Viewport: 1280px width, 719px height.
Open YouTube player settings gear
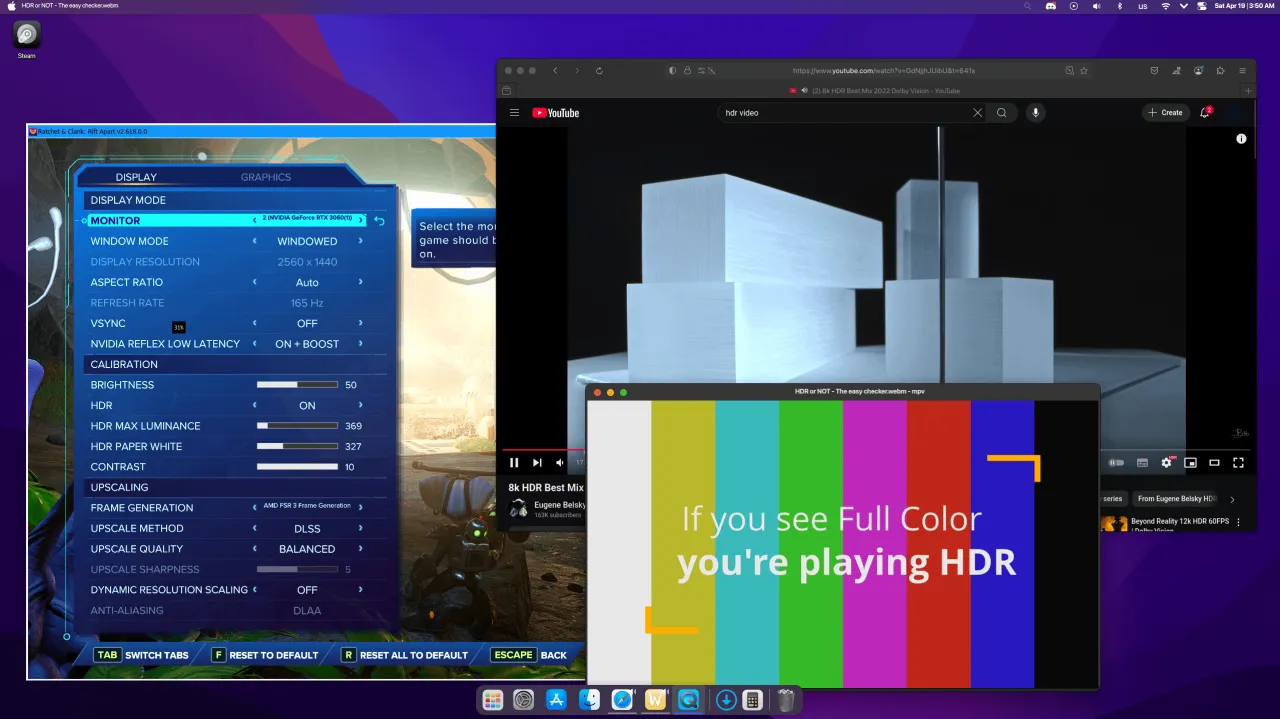point(1166,462)
